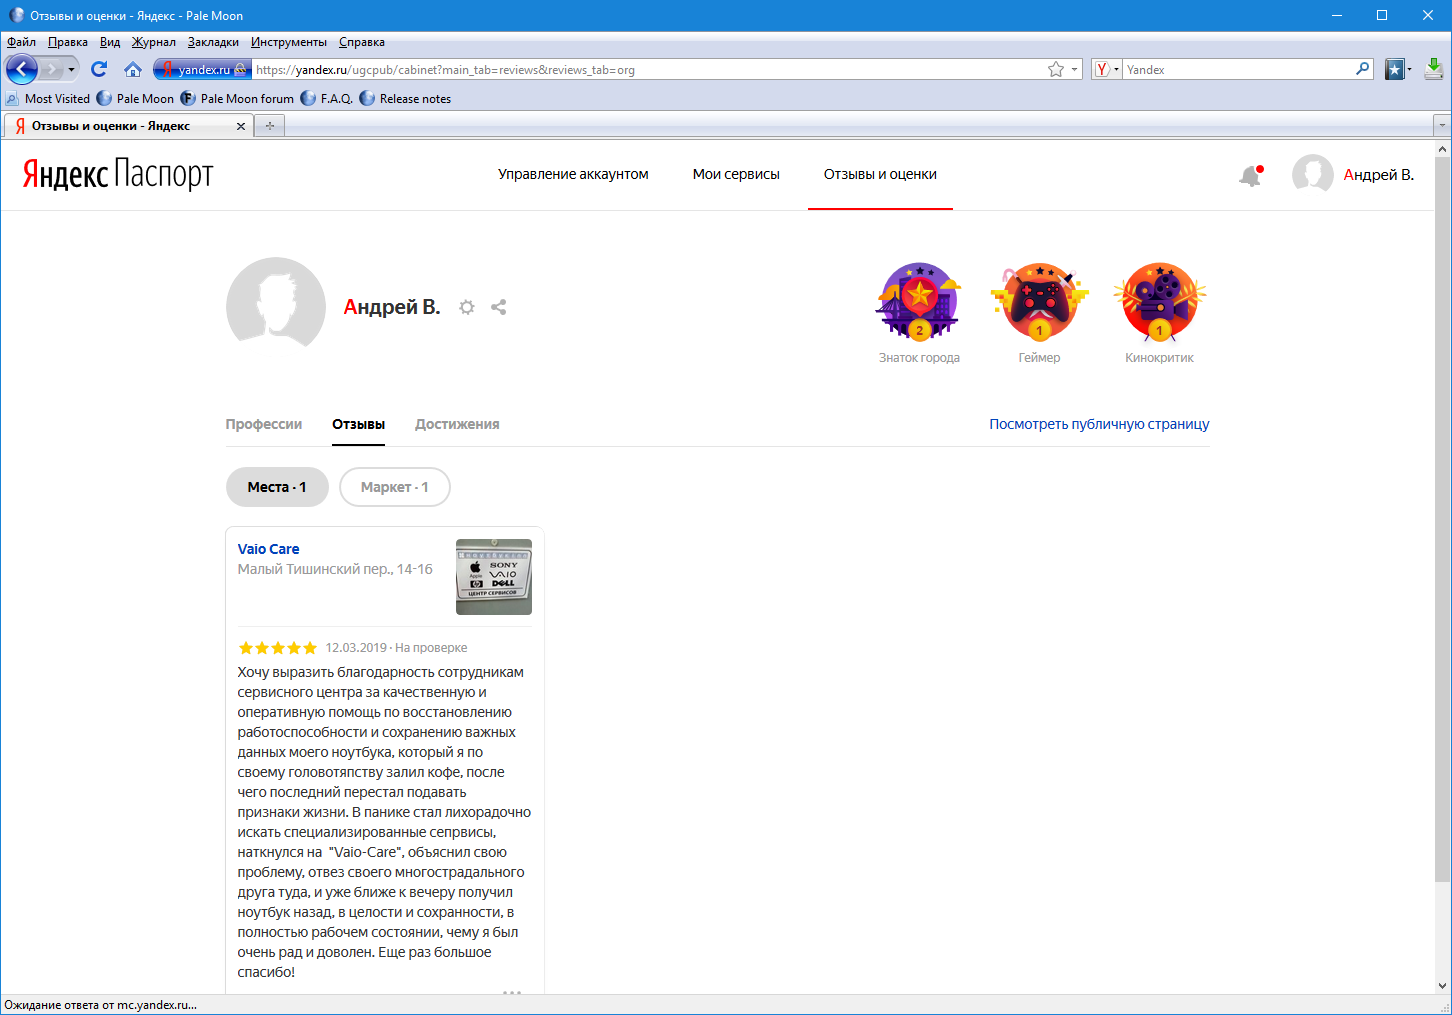
Task: Bookmark this page with the star icon
Action: [1055, 69]
